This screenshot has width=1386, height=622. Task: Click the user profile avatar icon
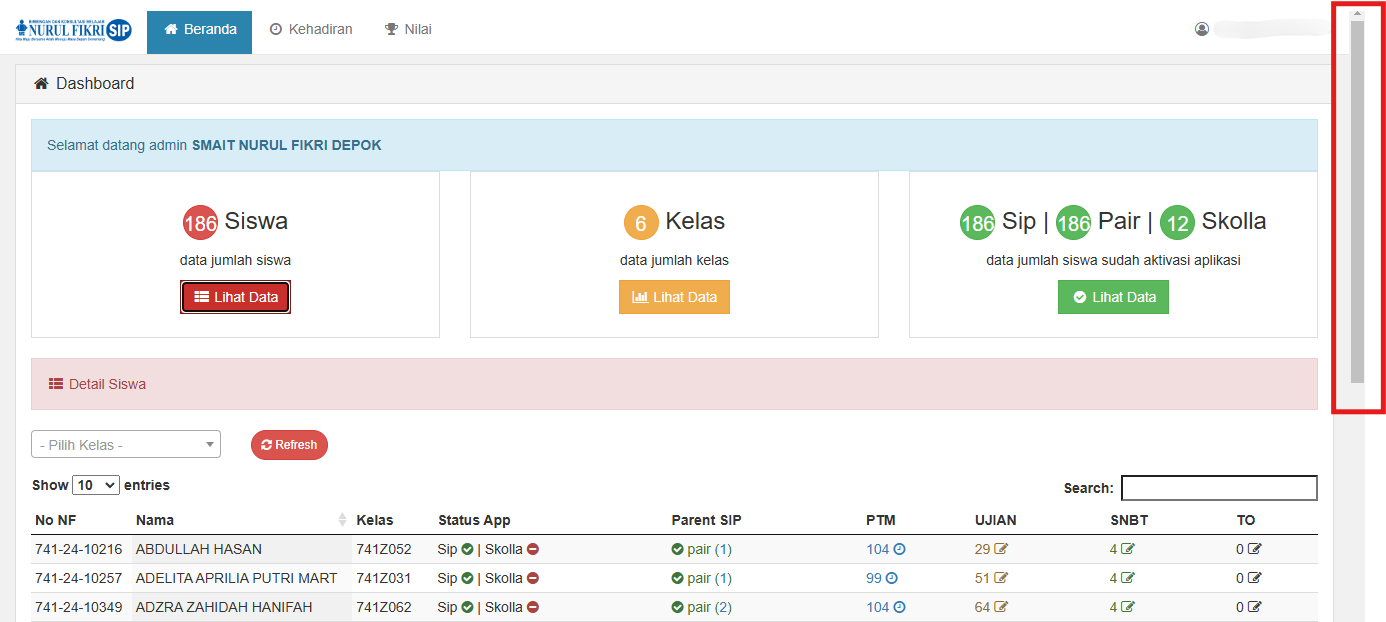pos(1202,29)
